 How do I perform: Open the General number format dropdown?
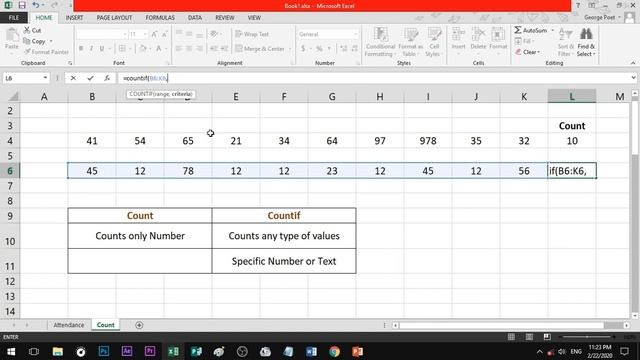click(356, 34)
